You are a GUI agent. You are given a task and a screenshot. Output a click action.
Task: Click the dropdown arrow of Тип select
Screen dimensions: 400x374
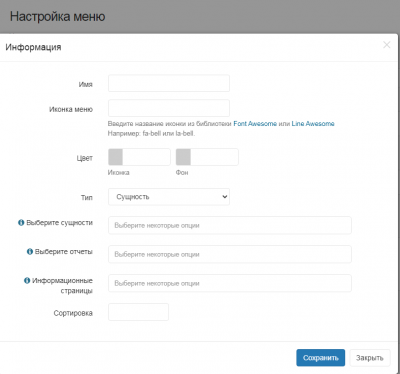(225, 197)
